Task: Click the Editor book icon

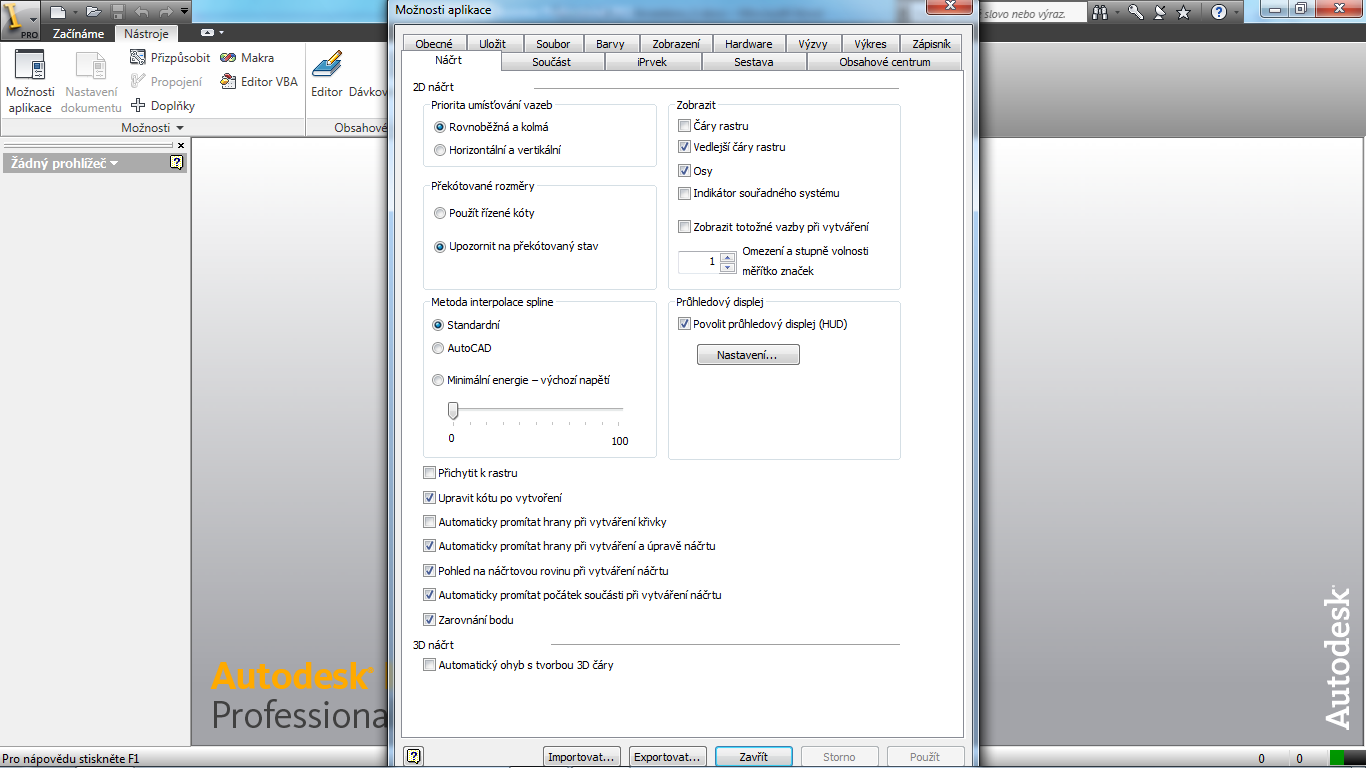Action: coord(327,65)
